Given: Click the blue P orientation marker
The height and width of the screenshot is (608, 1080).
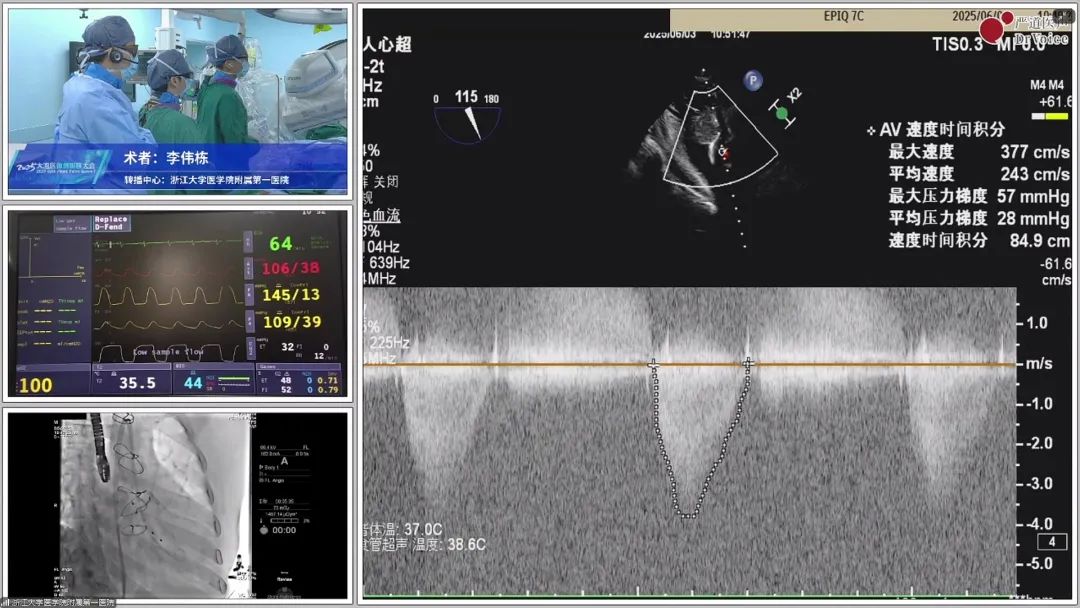Looking at the screenshot, I should pyautogui.click(x=752, y=80).
